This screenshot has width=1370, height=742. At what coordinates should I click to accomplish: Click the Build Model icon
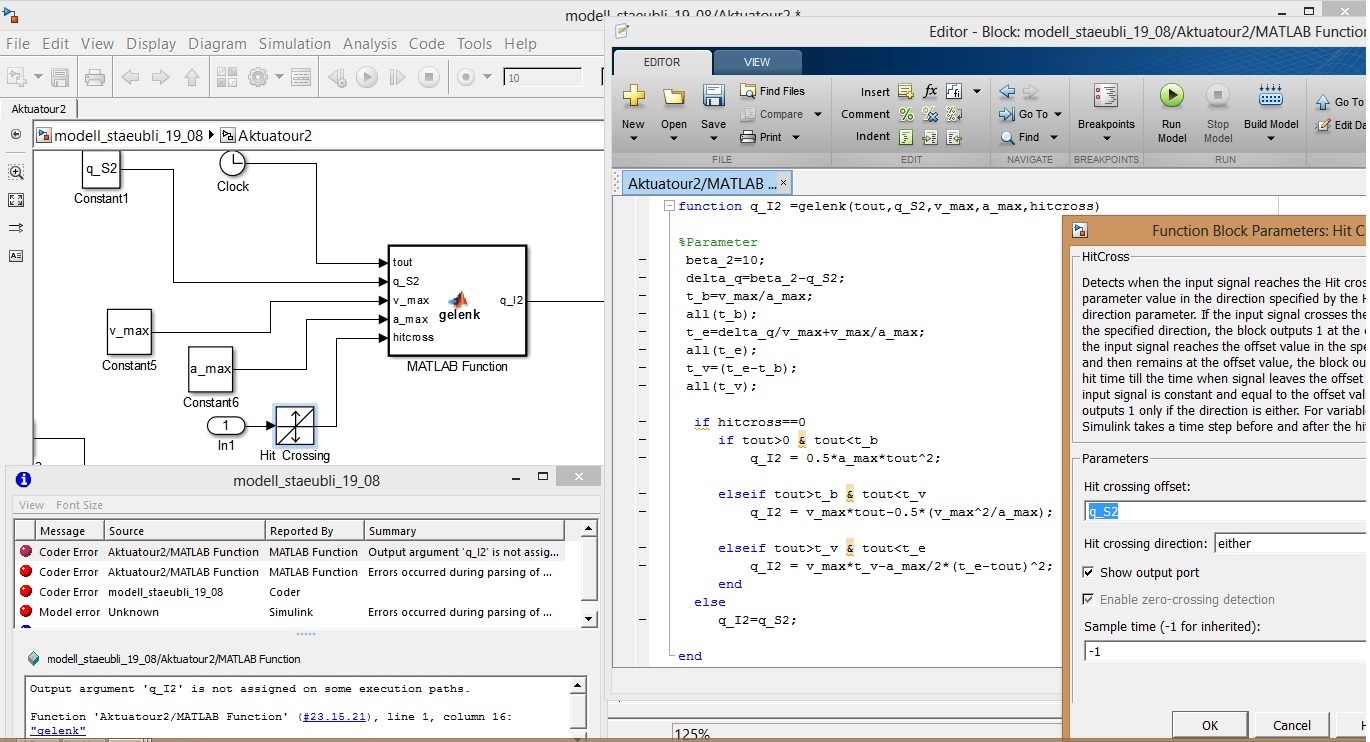click(1270, 96)
